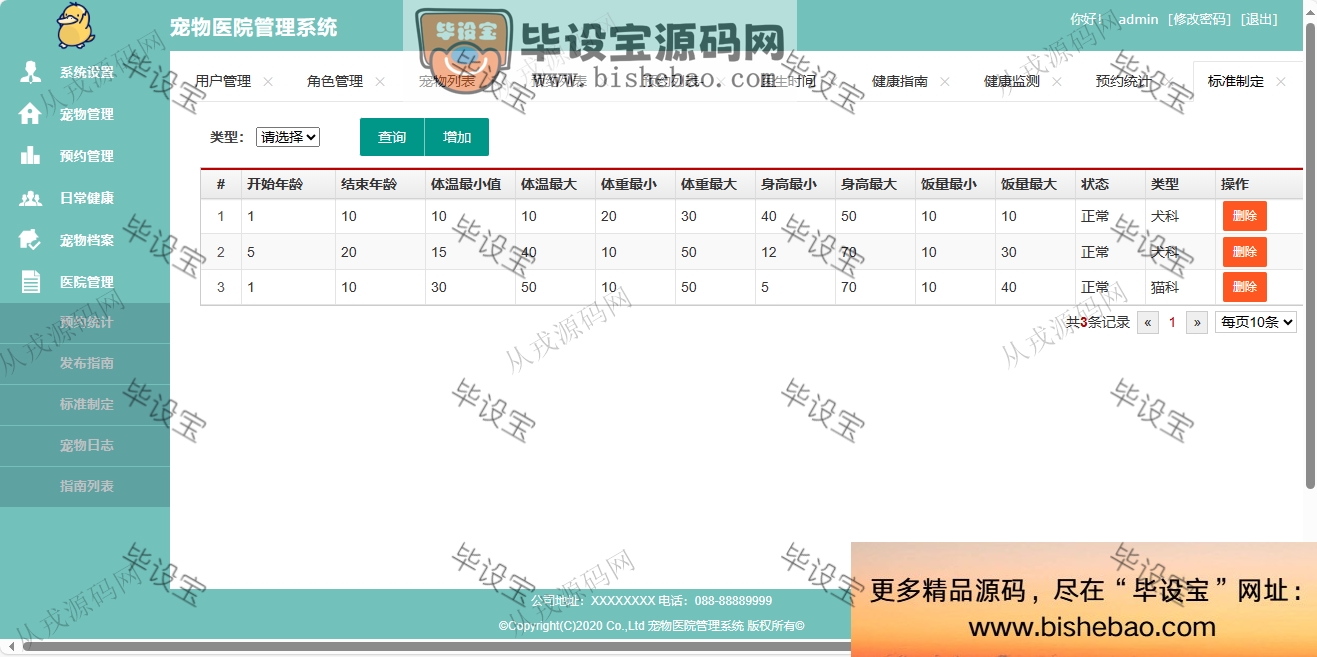The width and height of the screenshot is (1317, 657).
Task: Click the duck logo in the header
Action: (x=77, y=25)
